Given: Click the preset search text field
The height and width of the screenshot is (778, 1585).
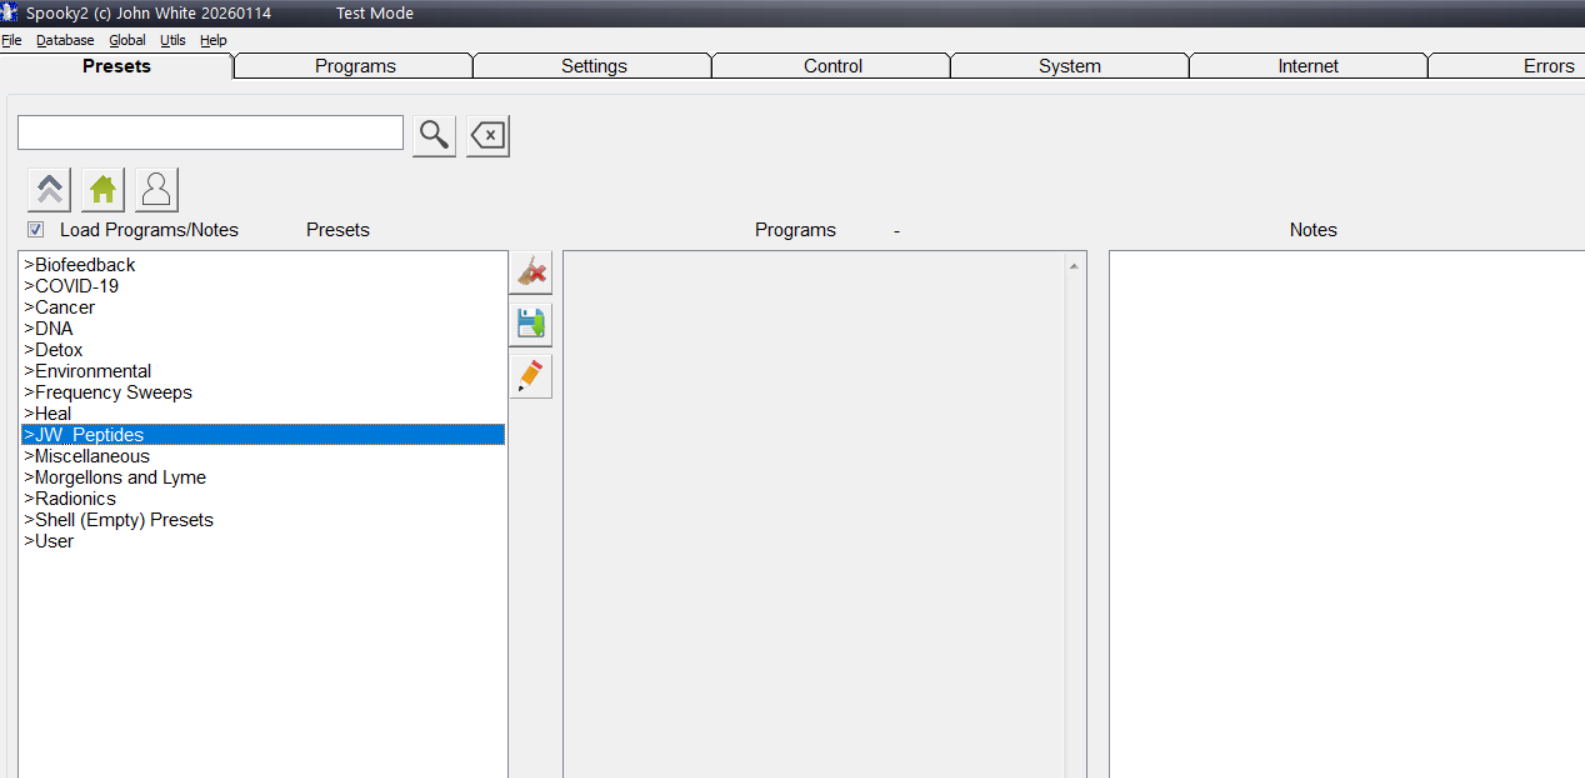Looking at the screenshot, I should (x=210, y=133).
